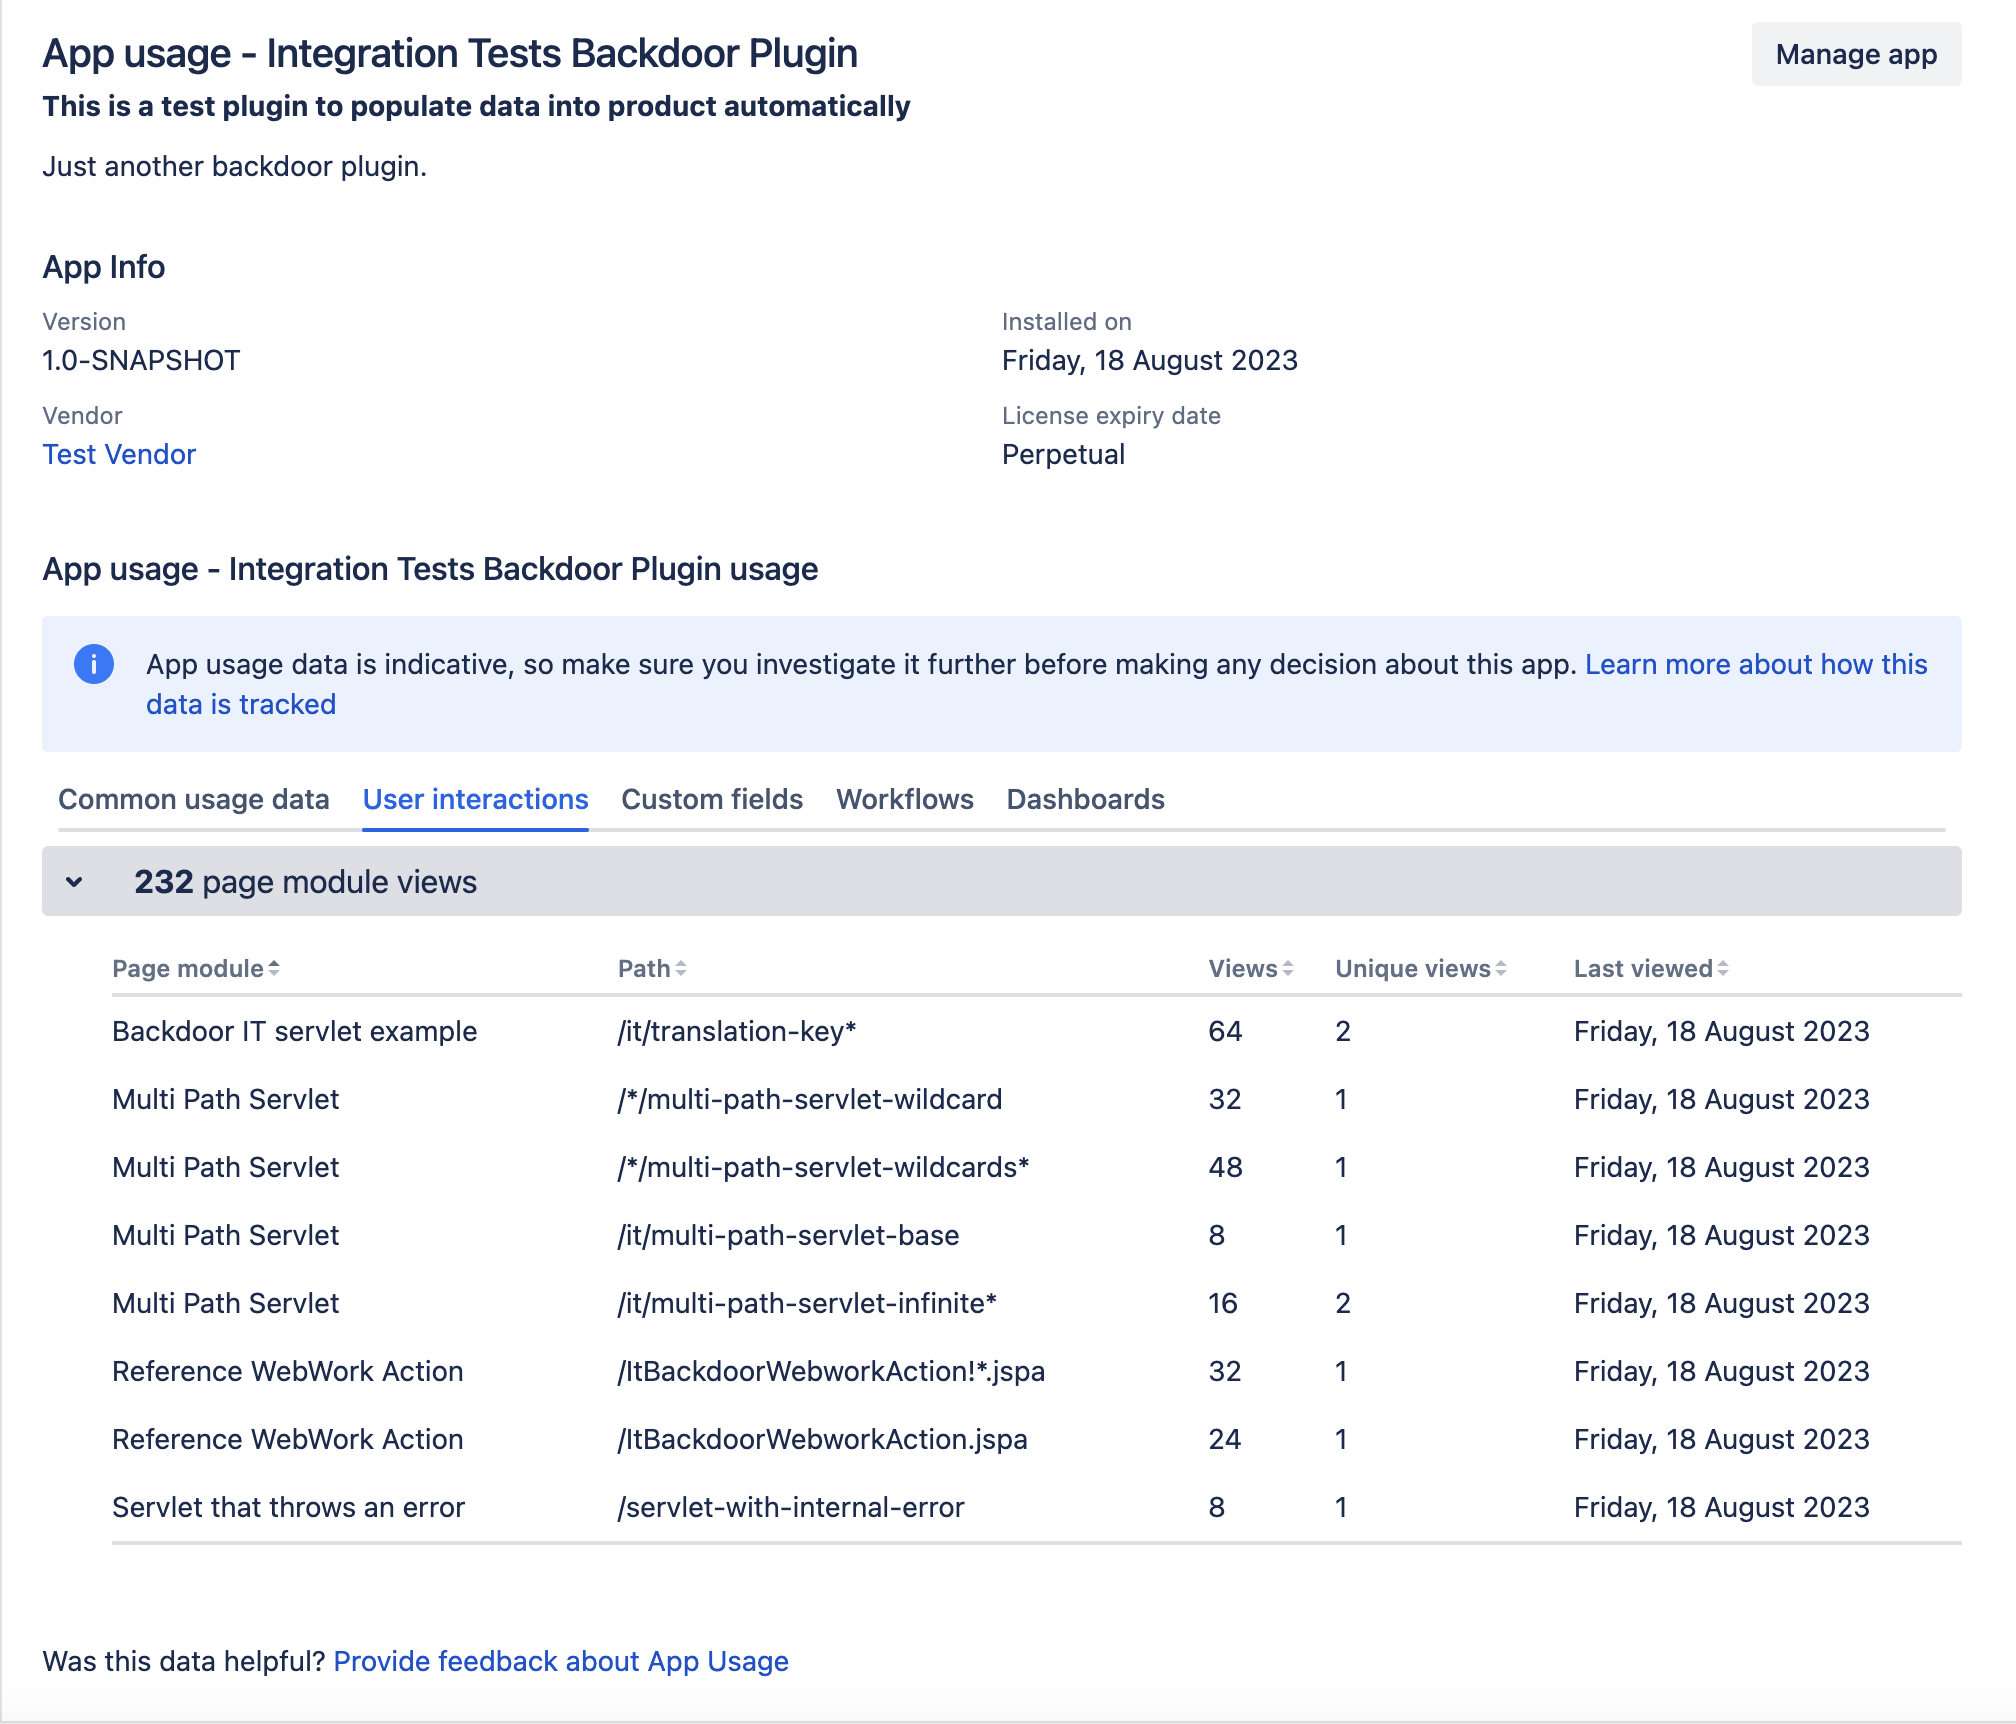Viewport: 2016px width, 1724px height.
Task: Switch to the Workflows tab
Action: click(904, 799)
